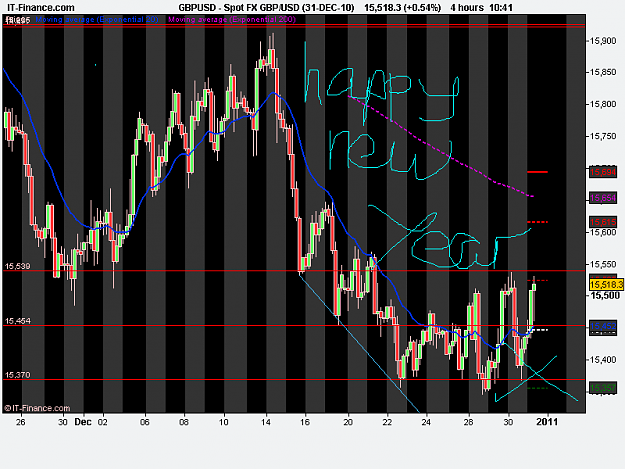Click the 16 date label on time axis
Viewport: 625px width, 469px height.
click(305, 422)
